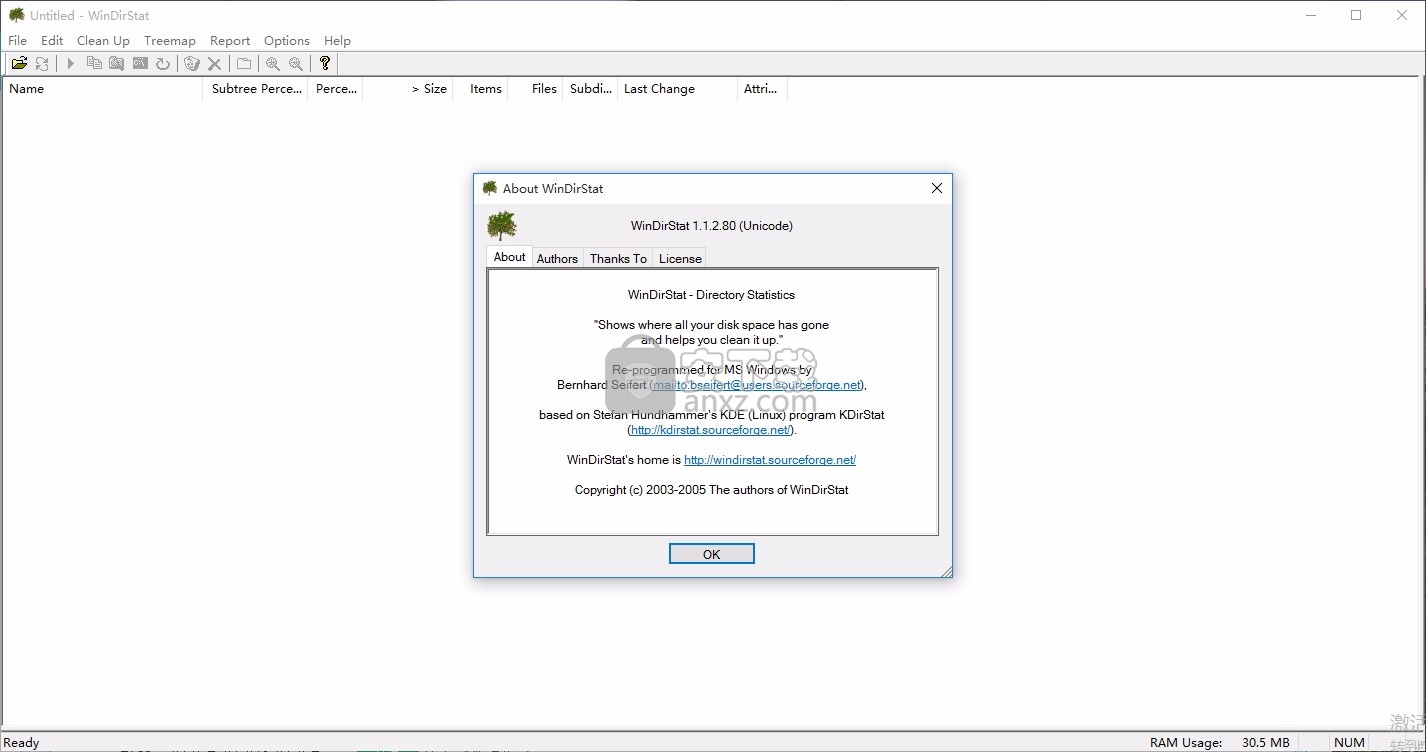Click 'WinDirStat - Directory Statistics' heading text

click(x=712, y=295)
